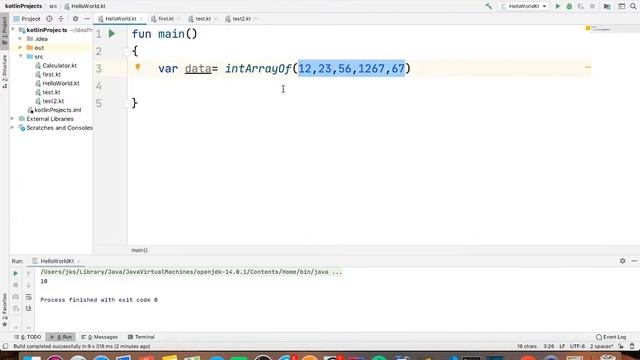640x360 pixels.
Task: Click the yellow inspection indicator square
Action: [x=588, y=28]
